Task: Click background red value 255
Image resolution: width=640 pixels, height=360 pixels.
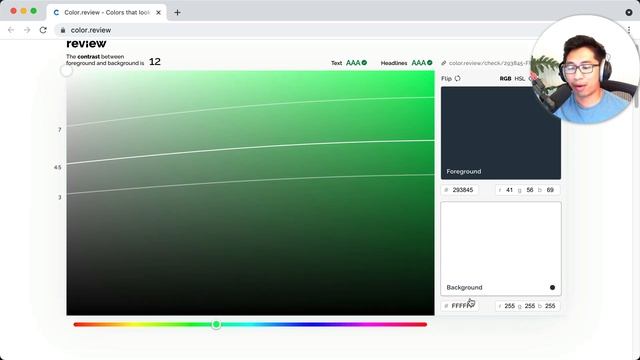Action: (510, 306)
